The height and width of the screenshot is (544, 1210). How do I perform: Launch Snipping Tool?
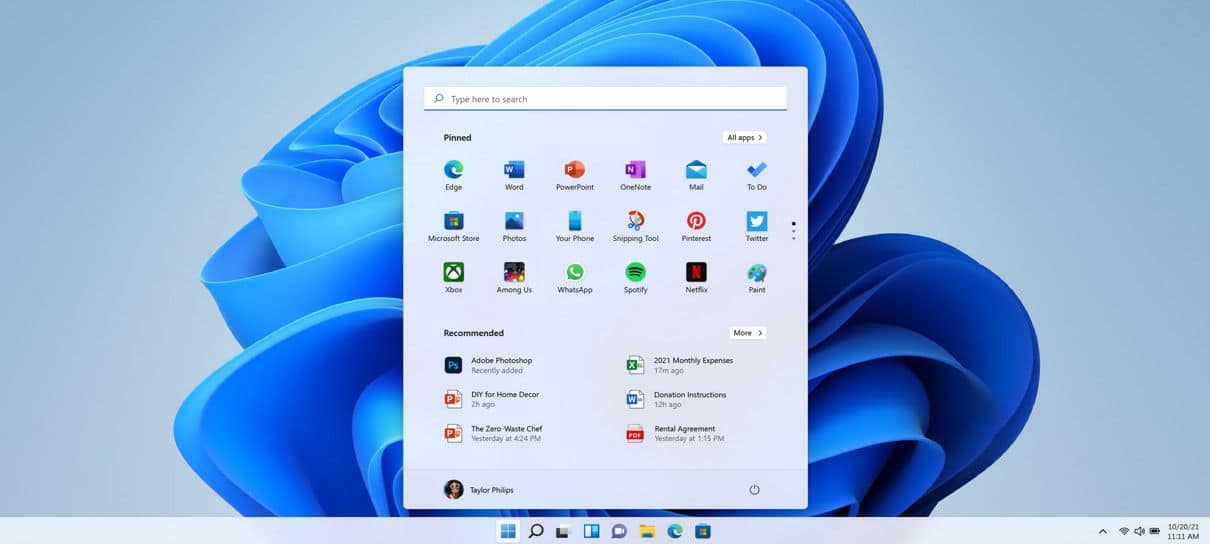635,225
